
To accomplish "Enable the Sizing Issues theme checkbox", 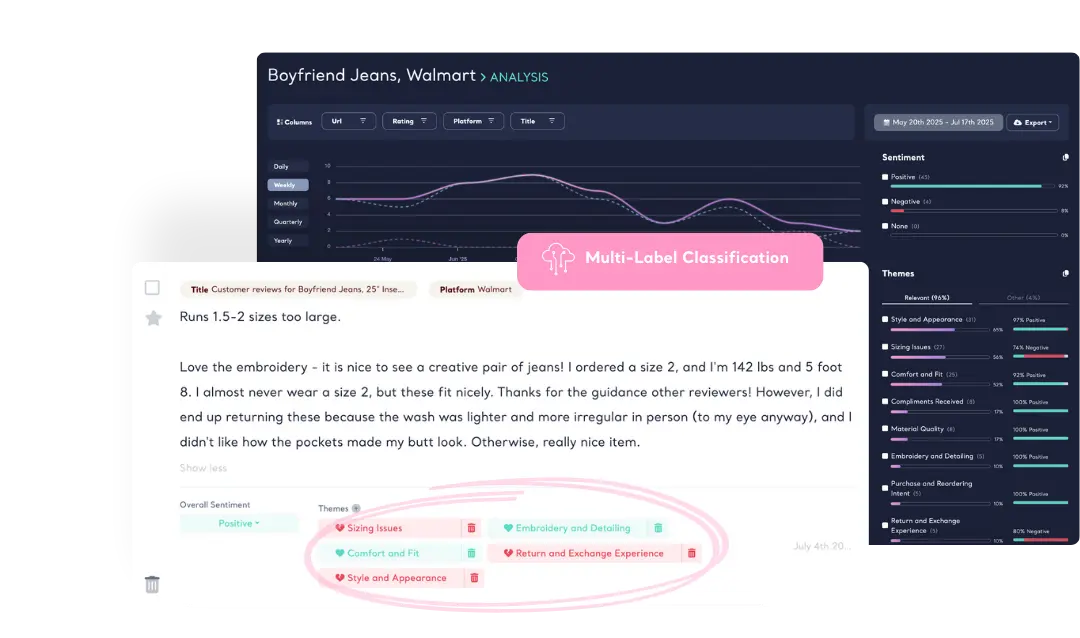I will click(885, 347).
